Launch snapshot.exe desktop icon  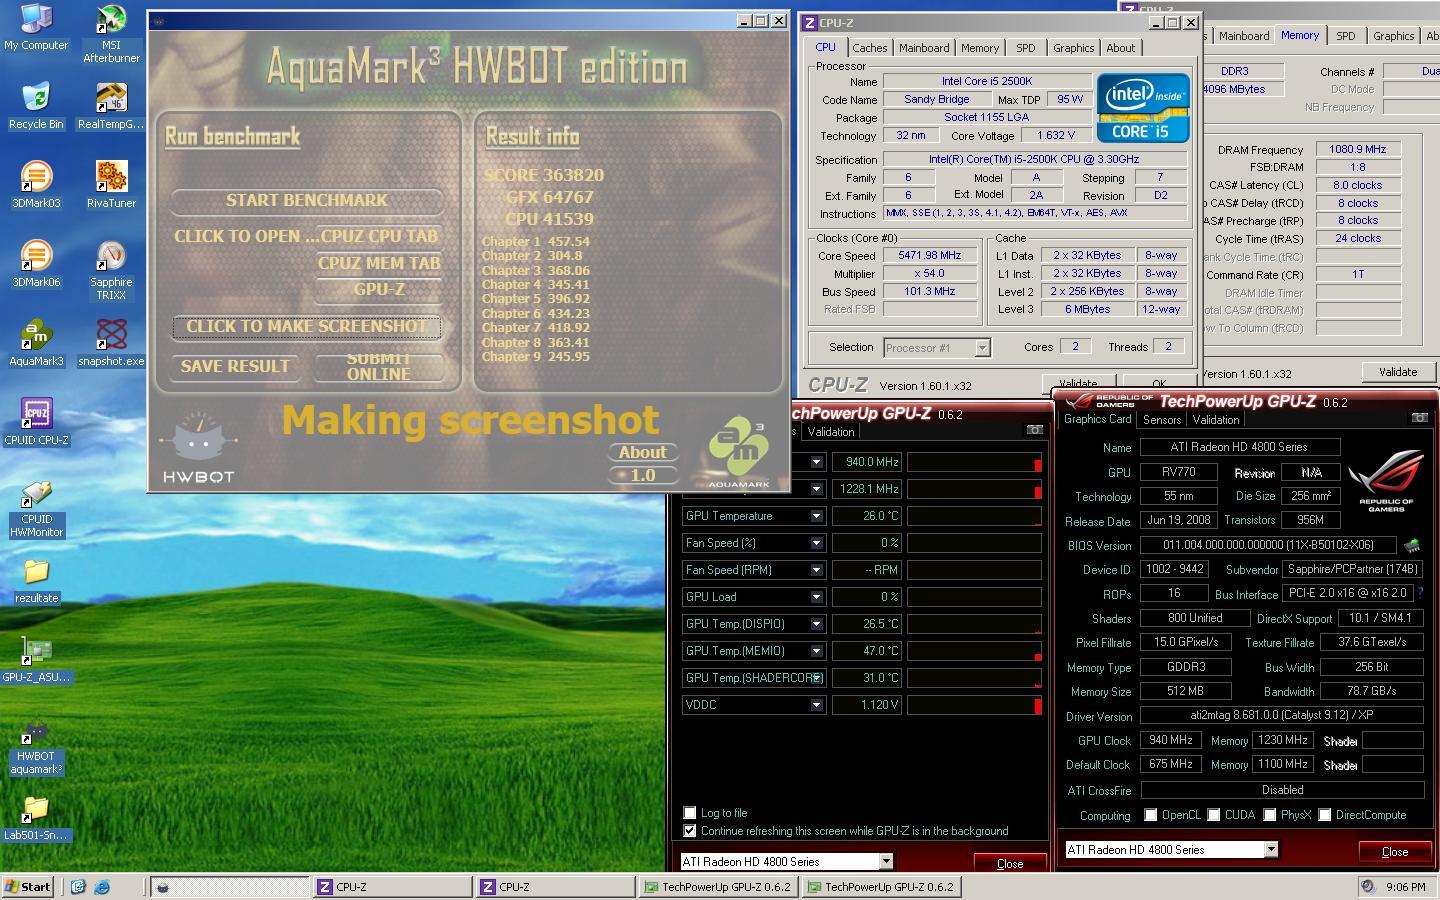coord(111,343)
